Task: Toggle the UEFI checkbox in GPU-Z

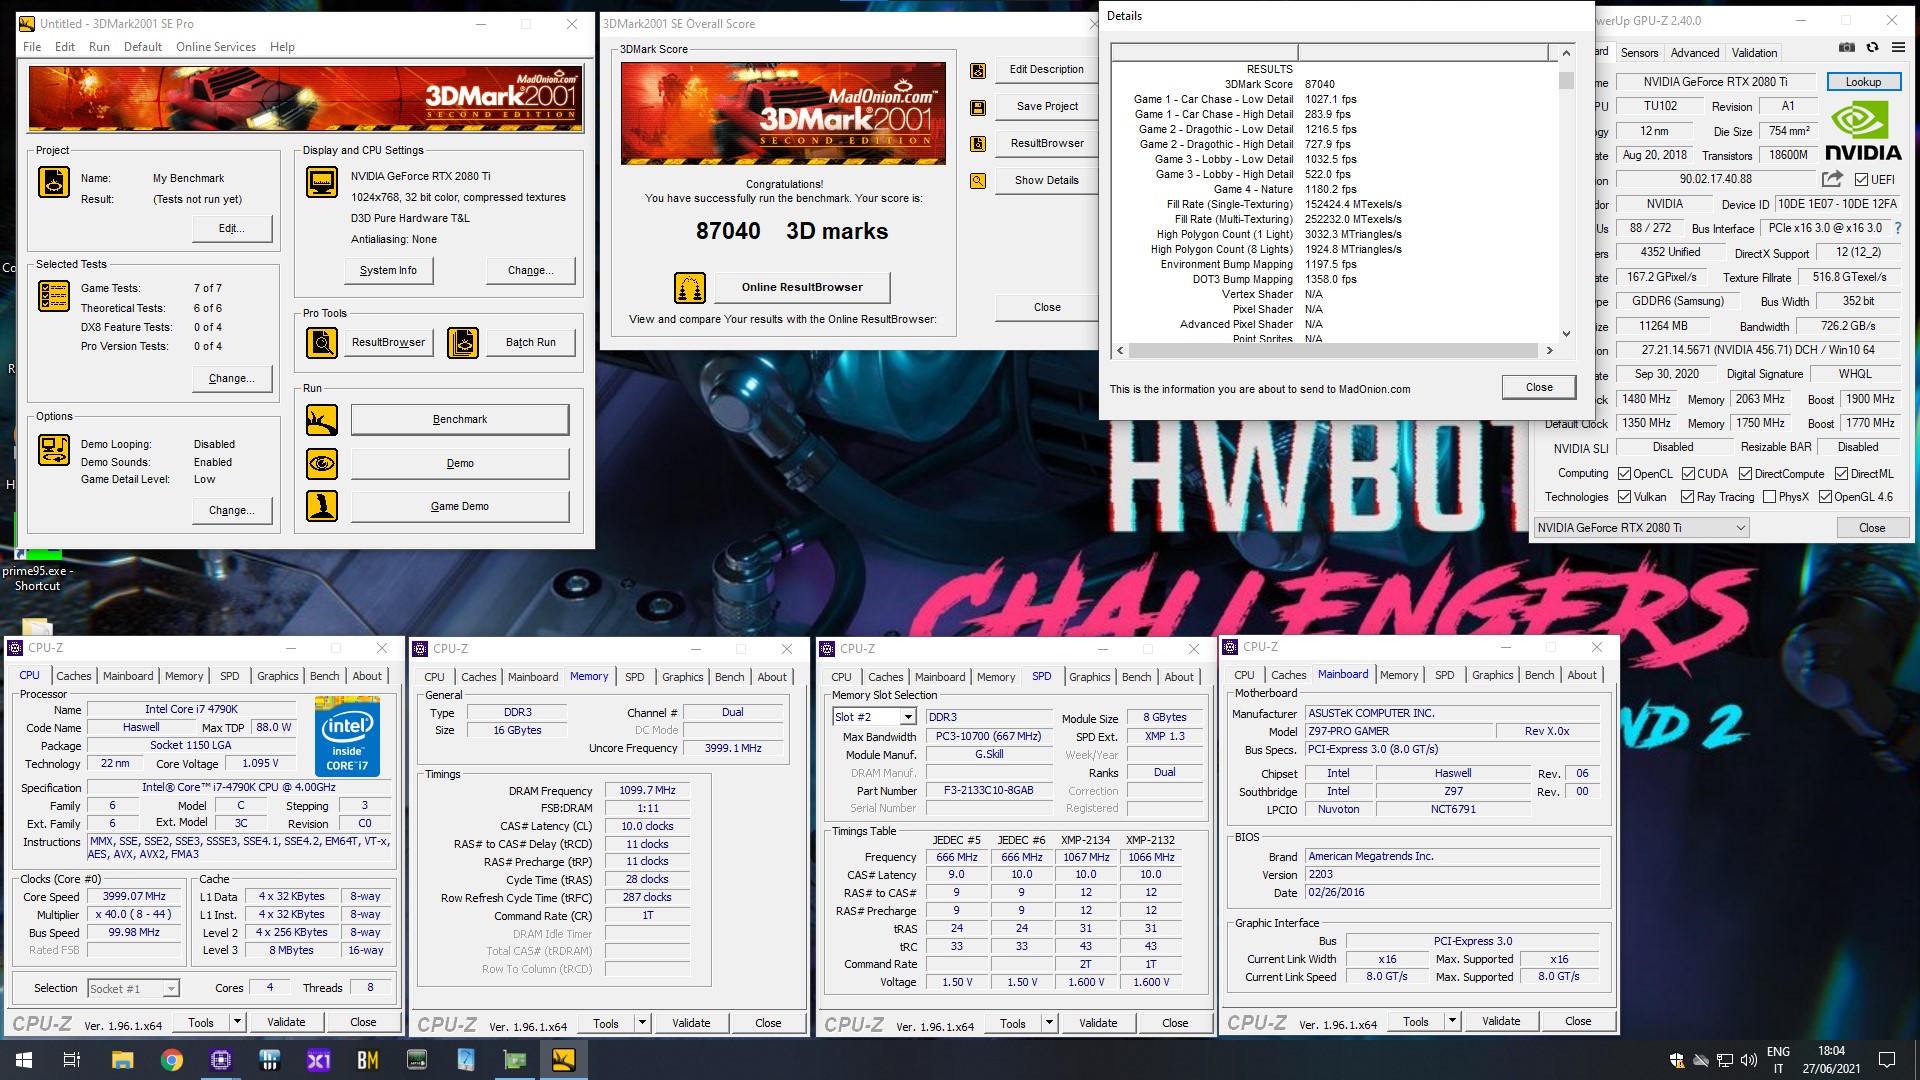Action: tap(1861, 180)
